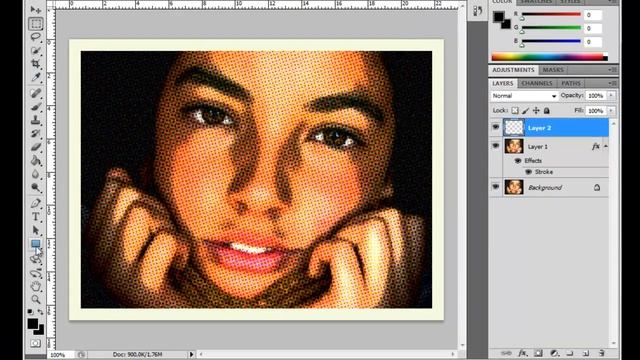The width and height of the screenshot is (640, 360).
Task: Open the Layers panel menu
Action: [612, 83]
